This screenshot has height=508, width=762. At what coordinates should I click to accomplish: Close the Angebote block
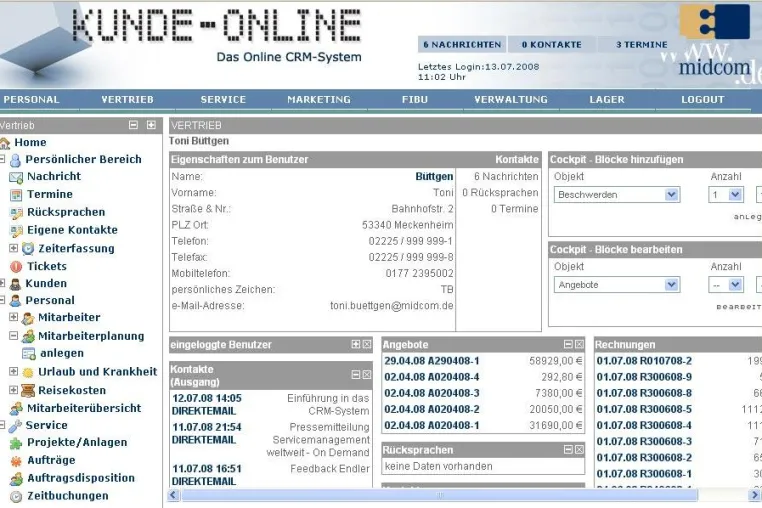pyautogui.click(x=579, y=344)
